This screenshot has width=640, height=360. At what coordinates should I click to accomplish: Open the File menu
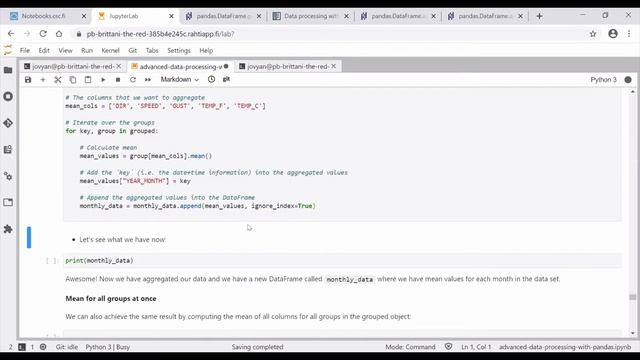click(x=25, y=51)
